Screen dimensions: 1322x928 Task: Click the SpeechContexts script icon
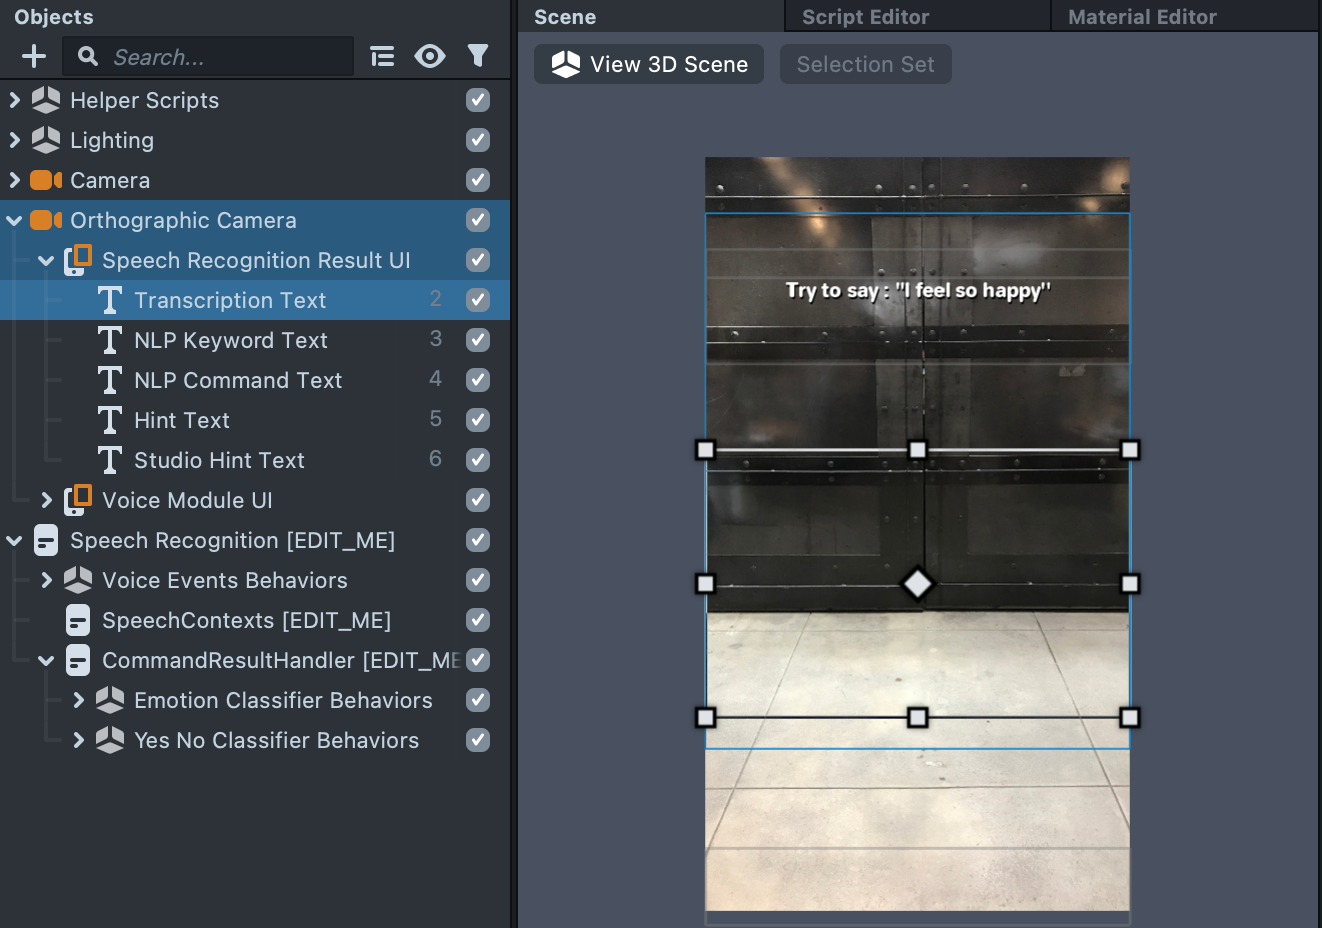point(78,620)
